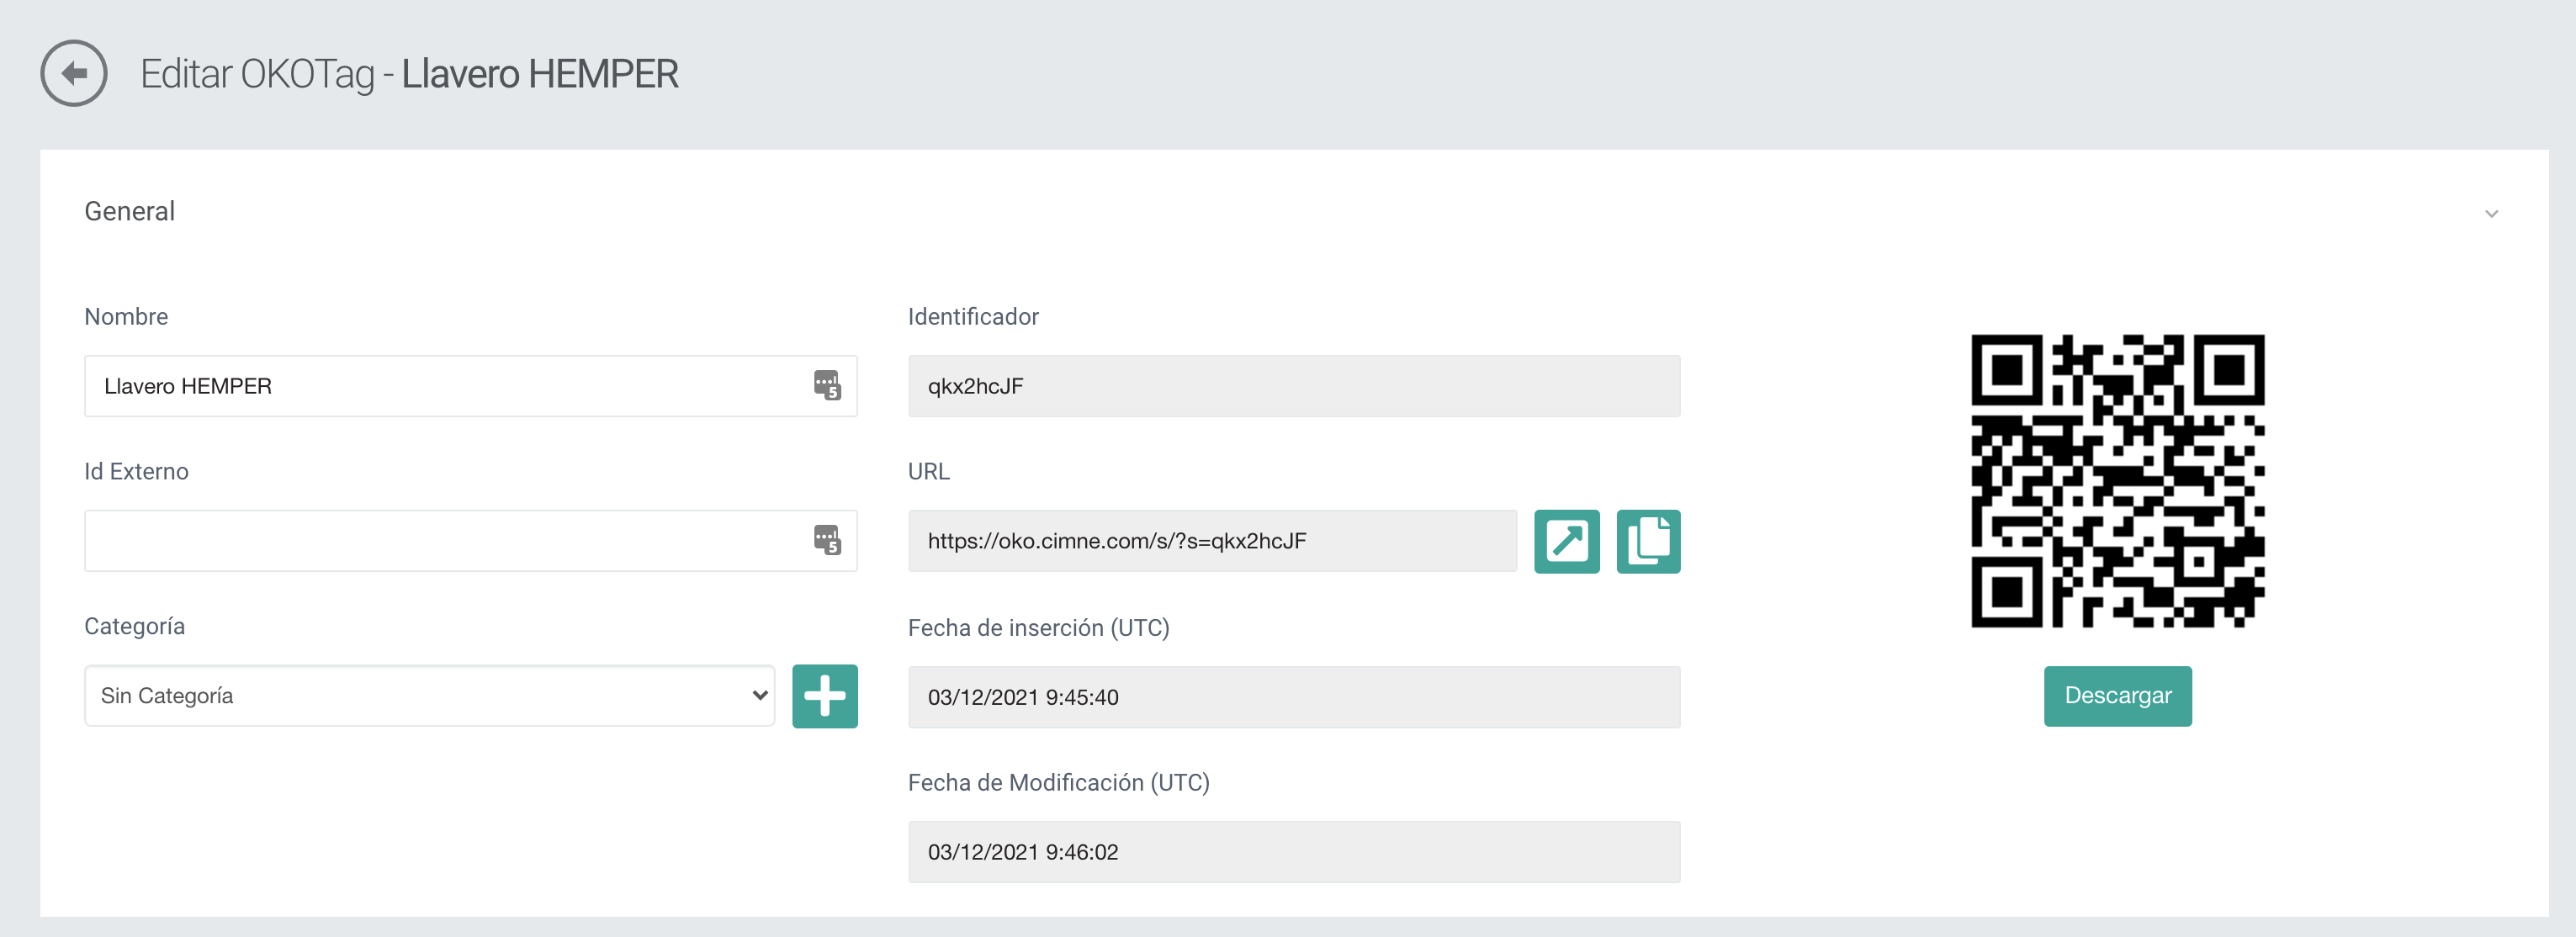
Task: Click the Editar OKOTag - Llavero HEMPER title
Action: point(409,74)
